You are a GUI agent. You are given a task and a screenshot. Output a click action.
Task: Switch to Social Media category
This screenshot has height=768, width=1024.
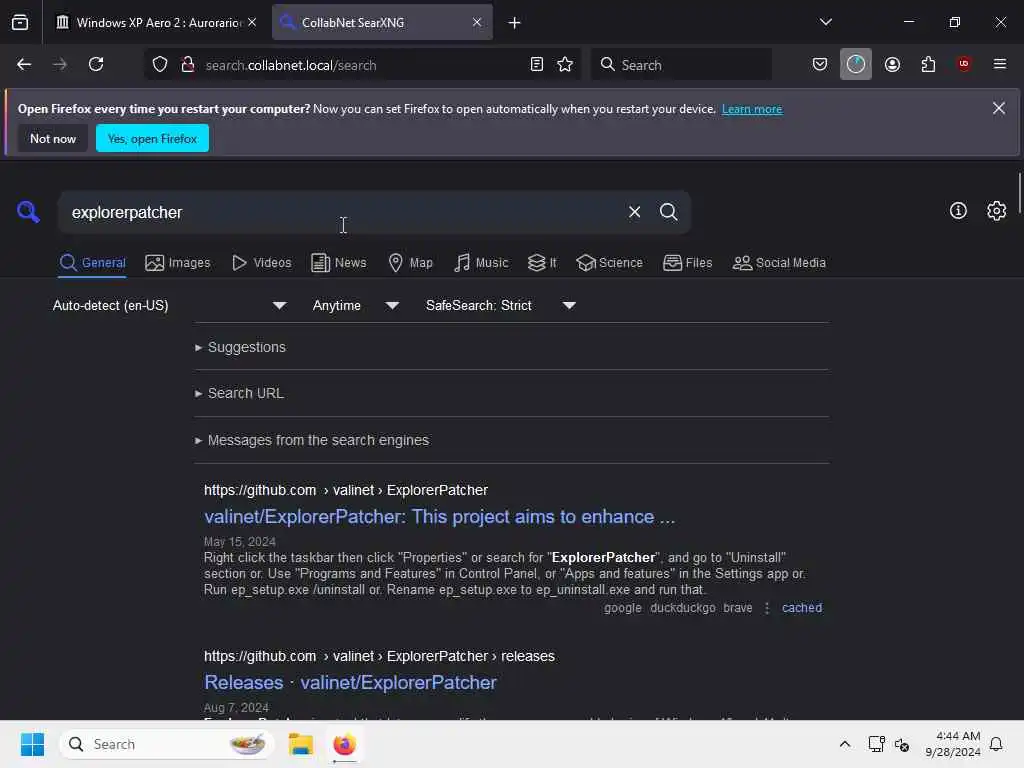click(x=779, y=263)
